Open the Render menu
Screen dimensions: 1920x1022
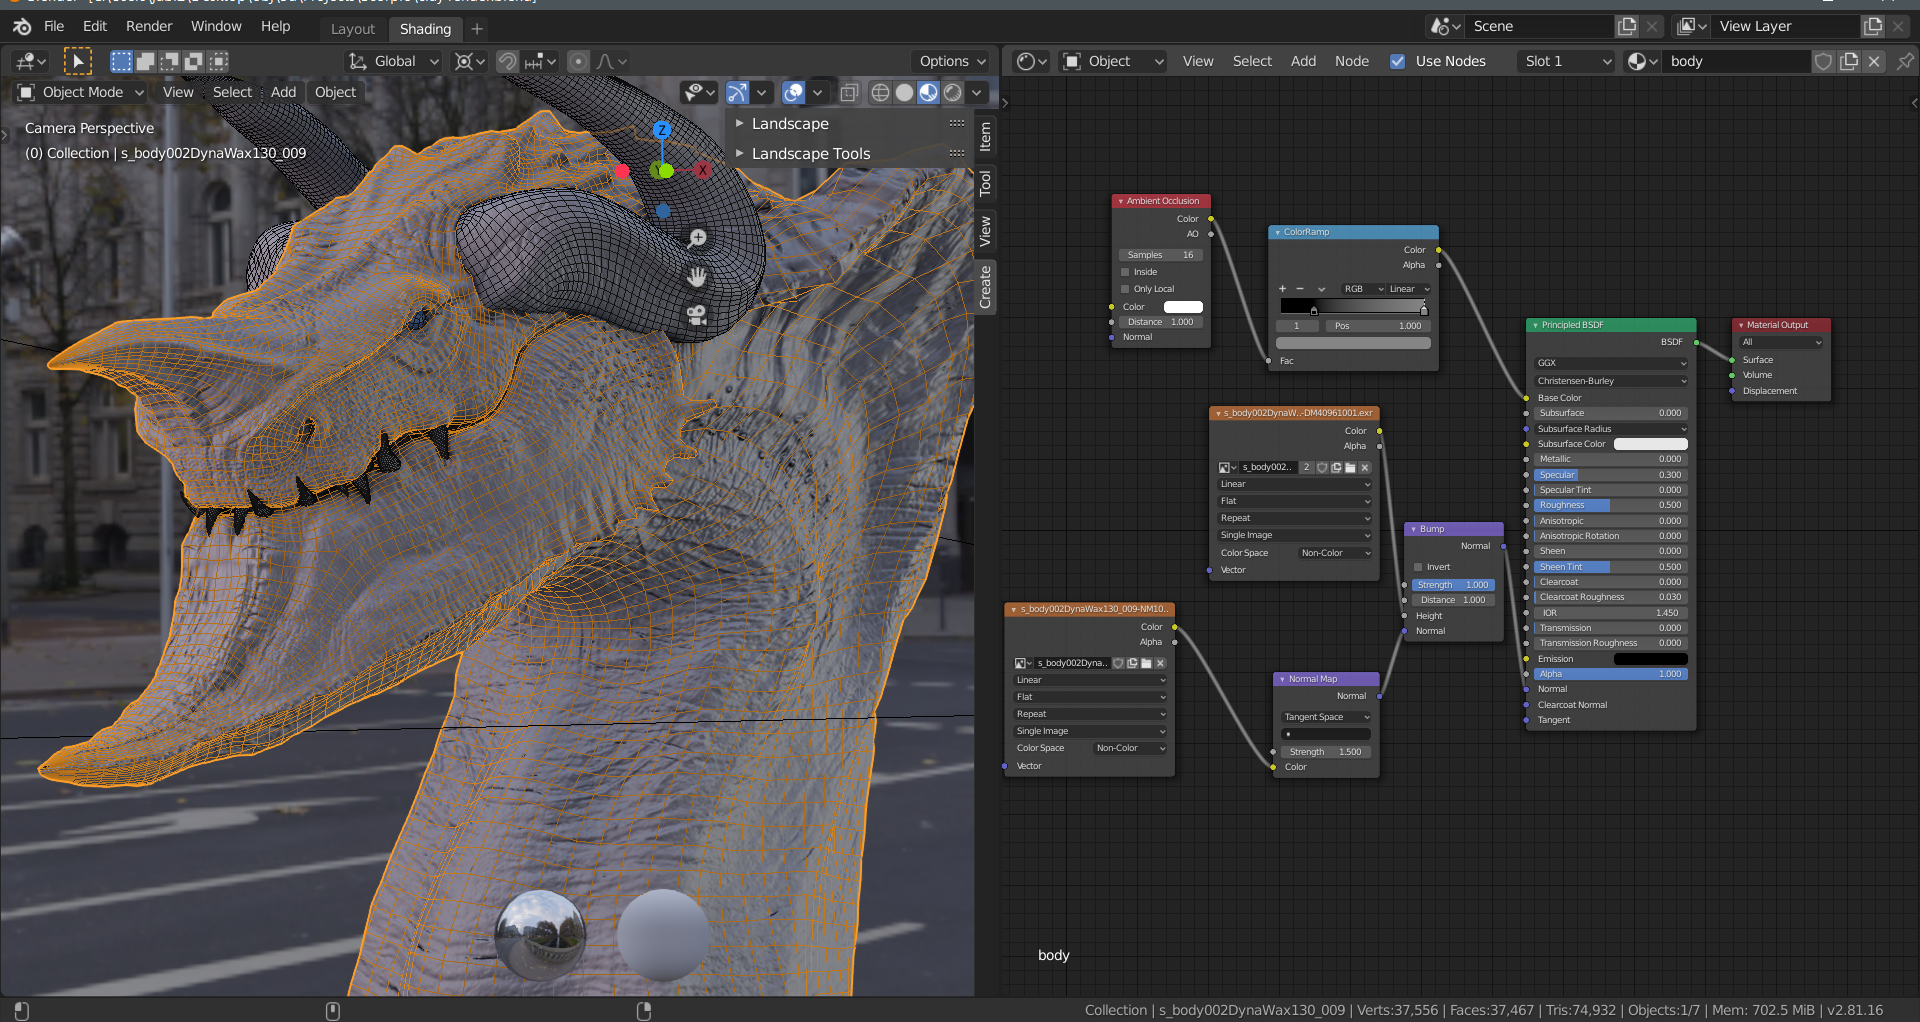(149, 26)
